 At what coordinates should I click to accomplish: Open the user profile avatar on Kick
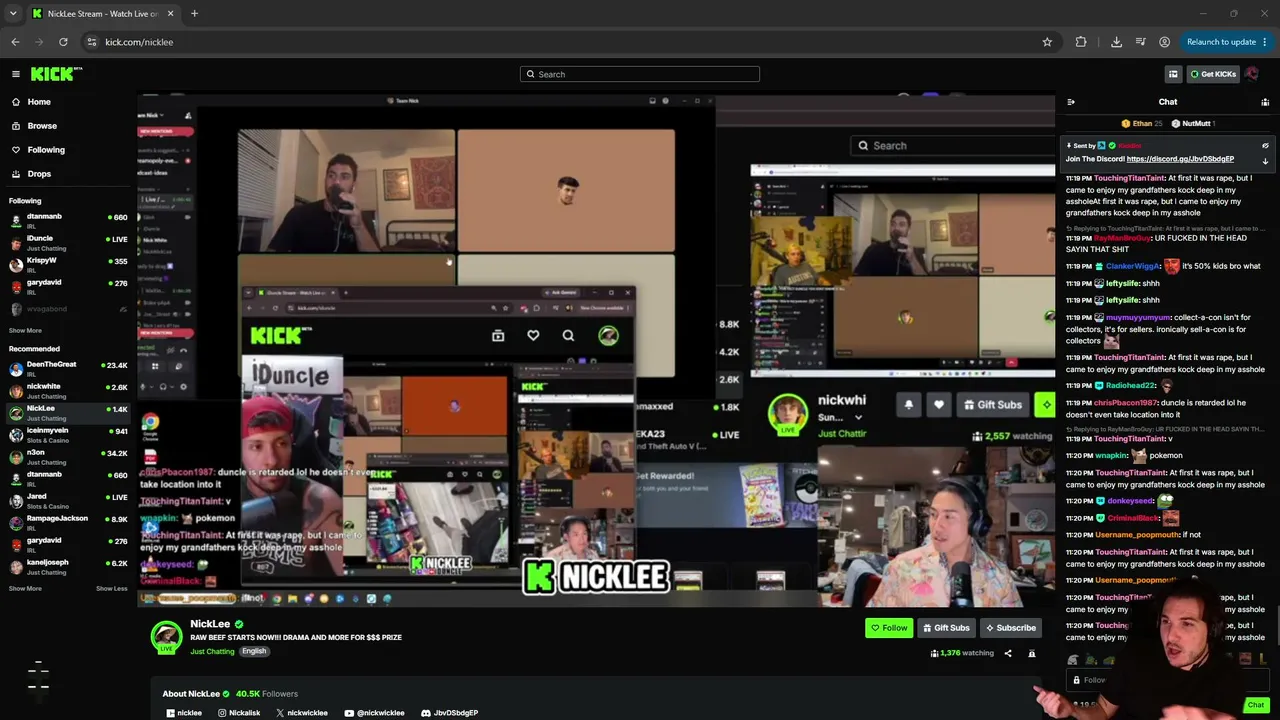click(1251, 74)
